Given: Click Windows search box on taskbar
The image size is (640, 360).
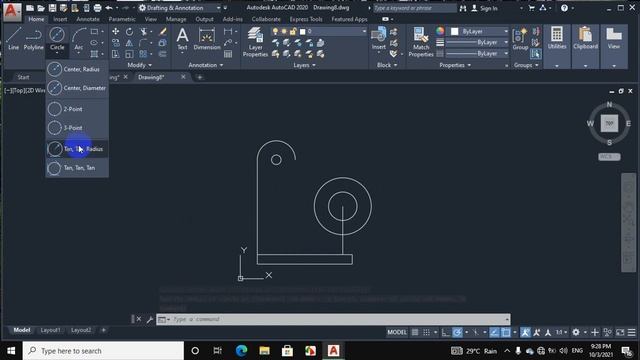Looking at the screenshot, I should click(103, 351).
